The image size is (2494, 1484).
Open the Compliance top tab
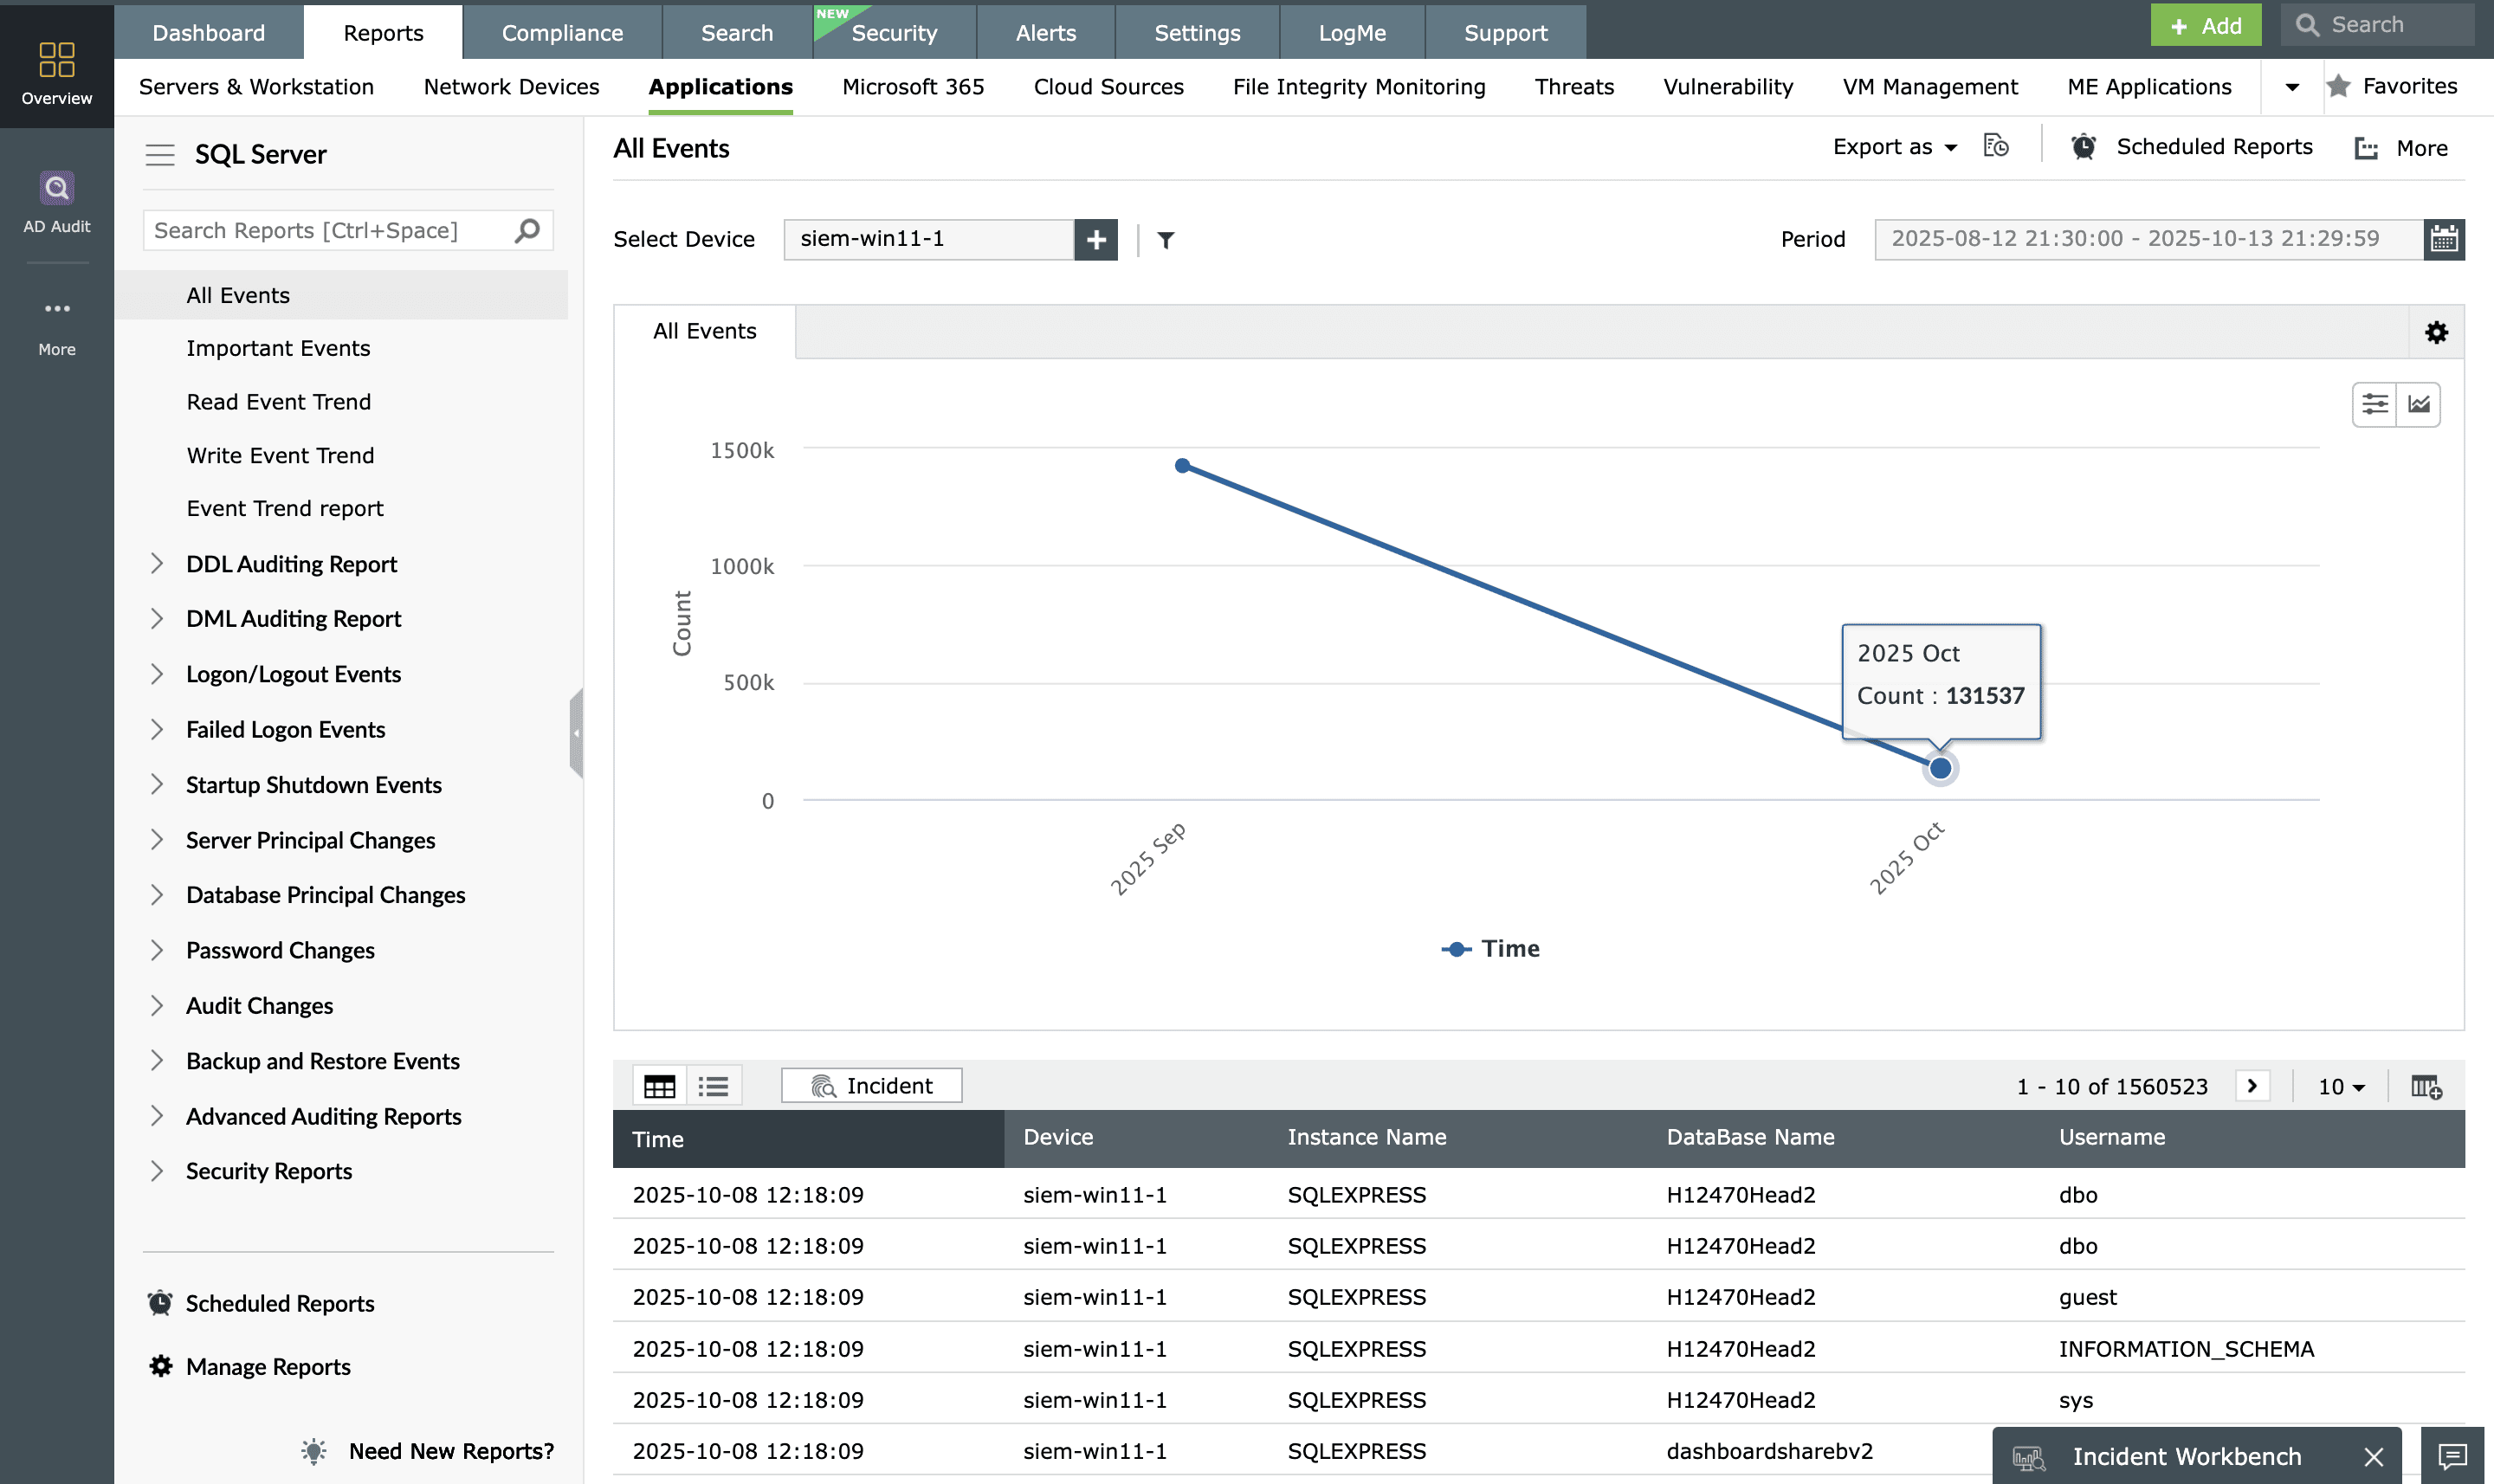562,33
